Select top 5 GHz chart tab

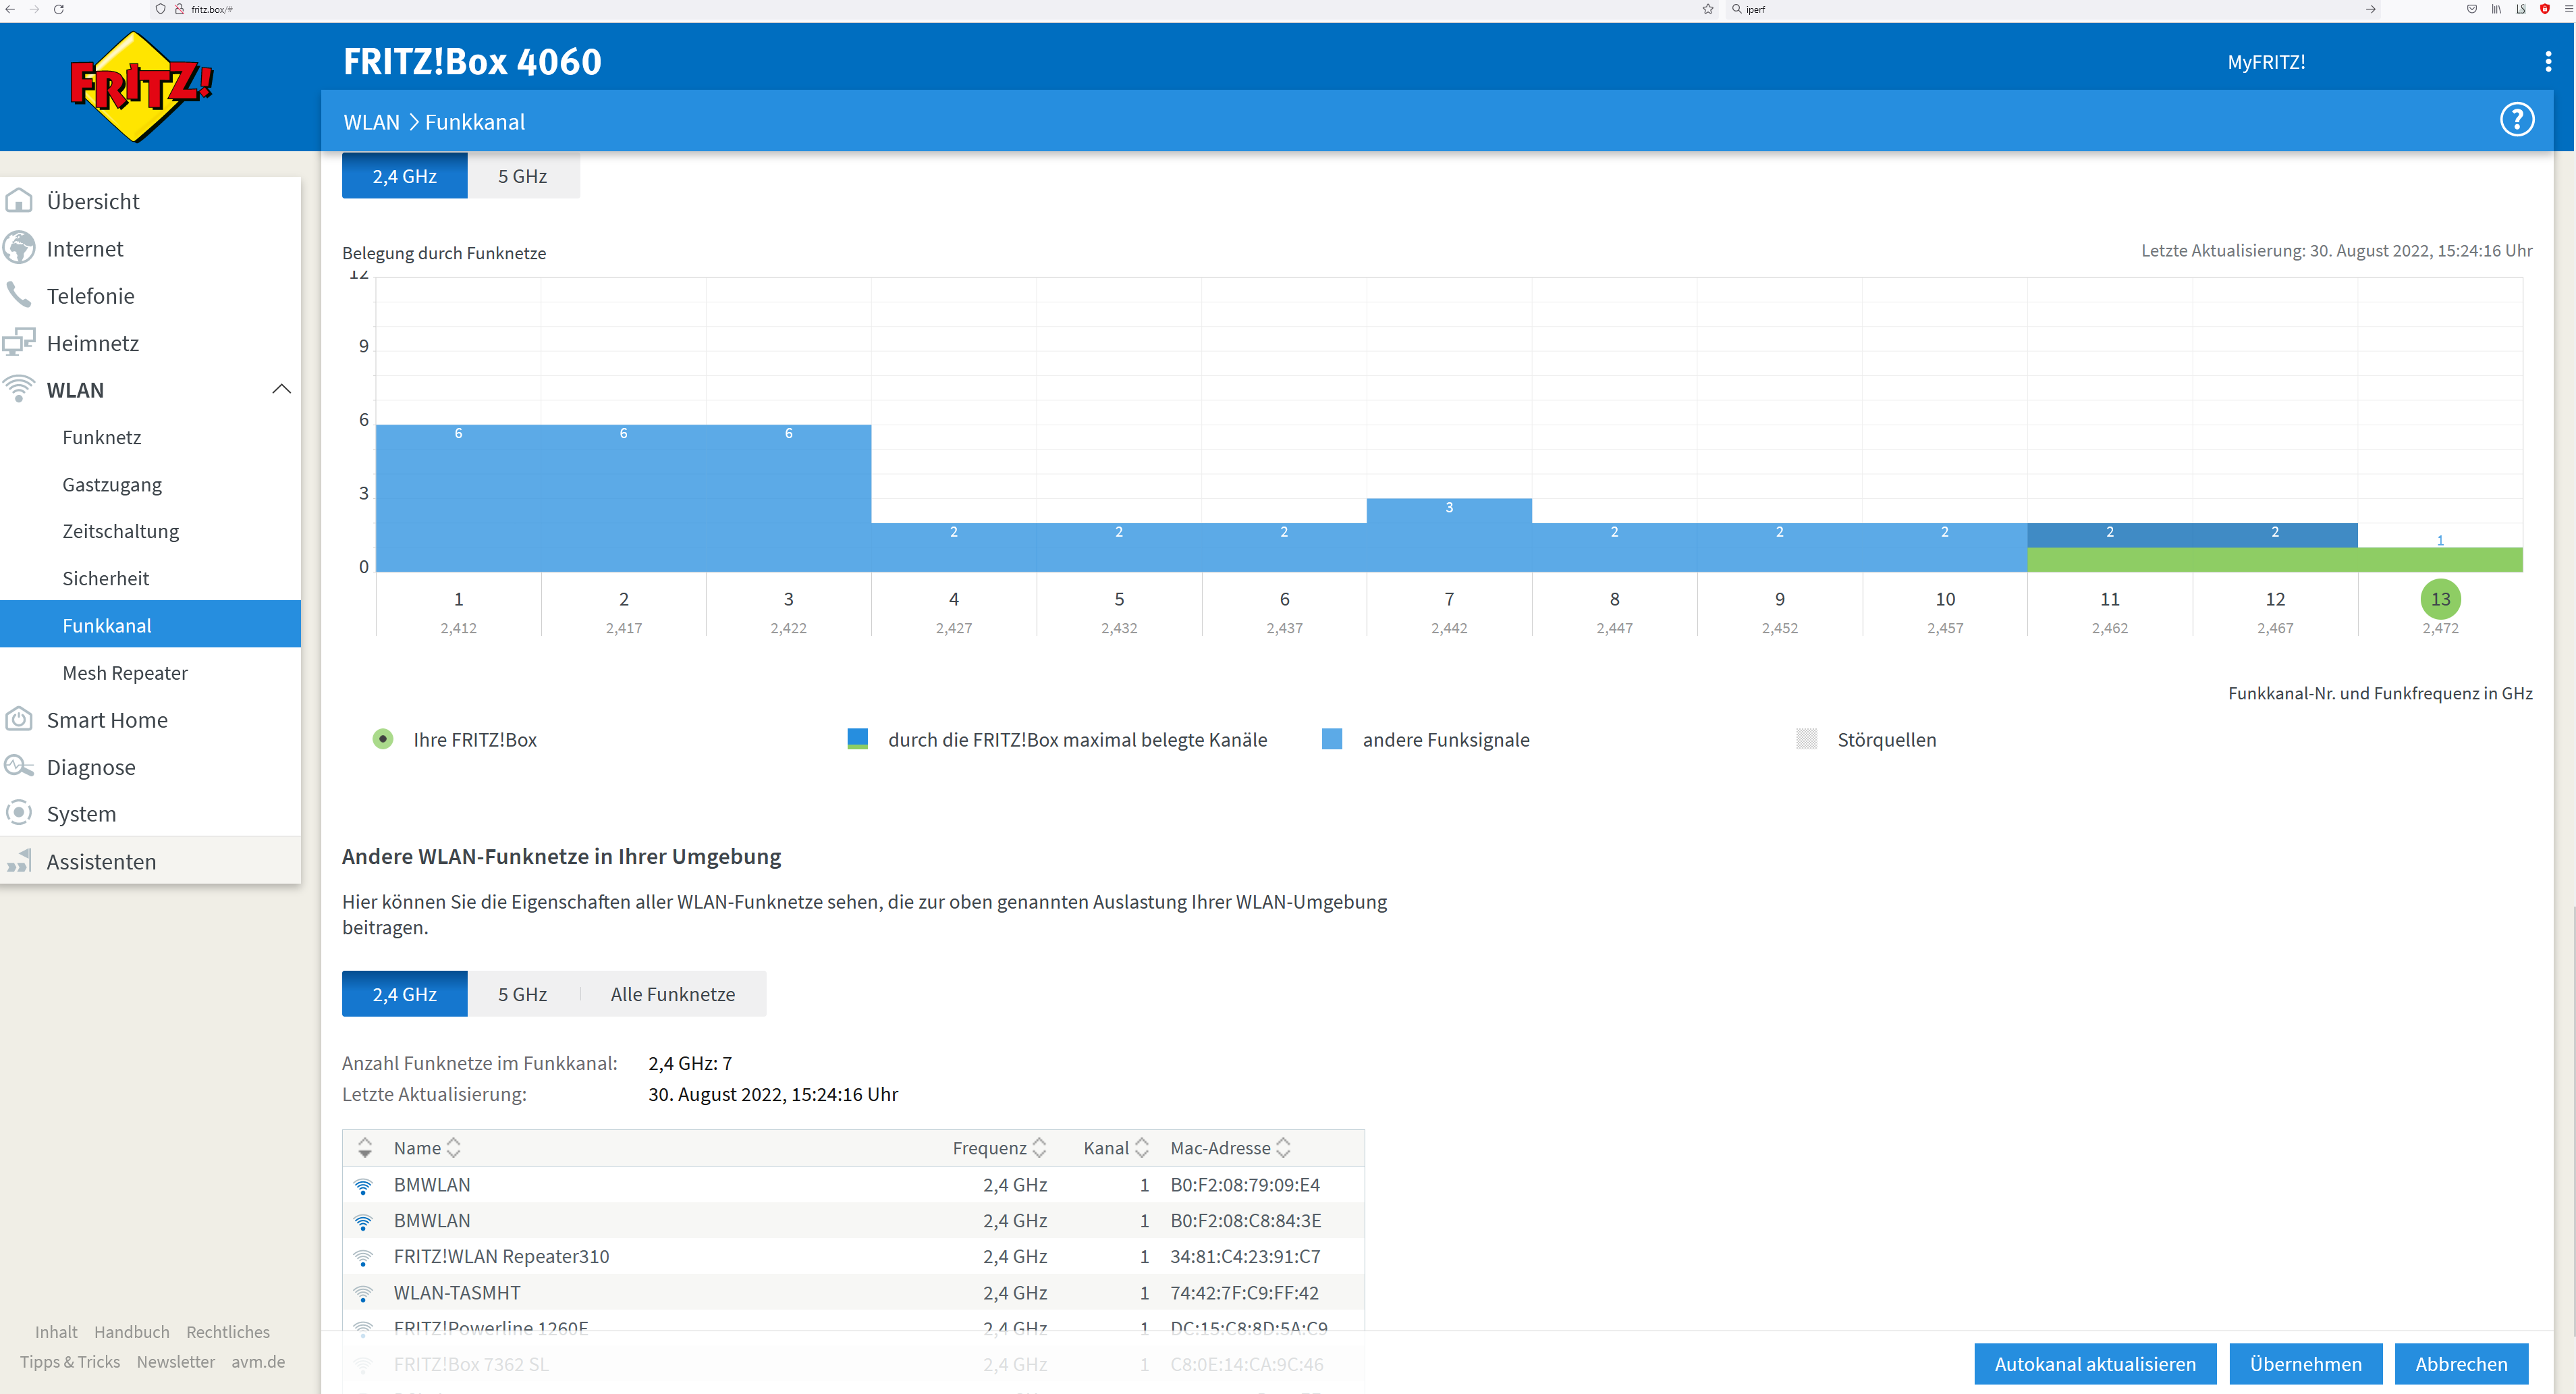point(522,176)
